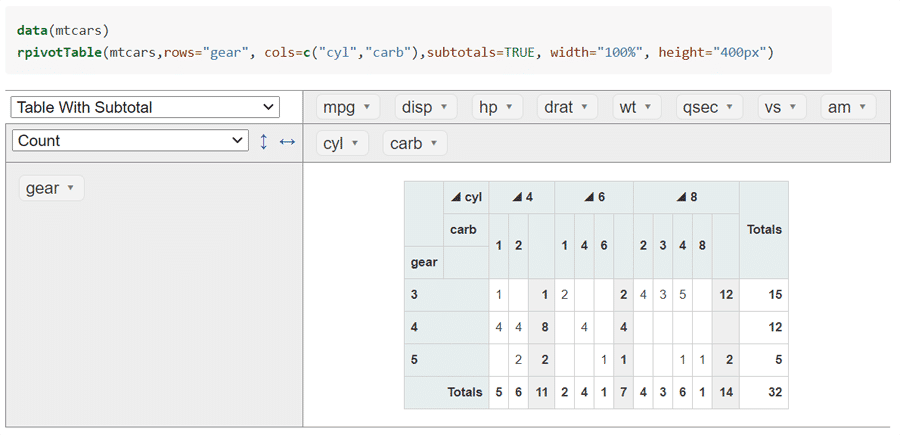900x435 pixels.
Task: Open the Count aggregator dropdown
Action: (x=130, y=141)
